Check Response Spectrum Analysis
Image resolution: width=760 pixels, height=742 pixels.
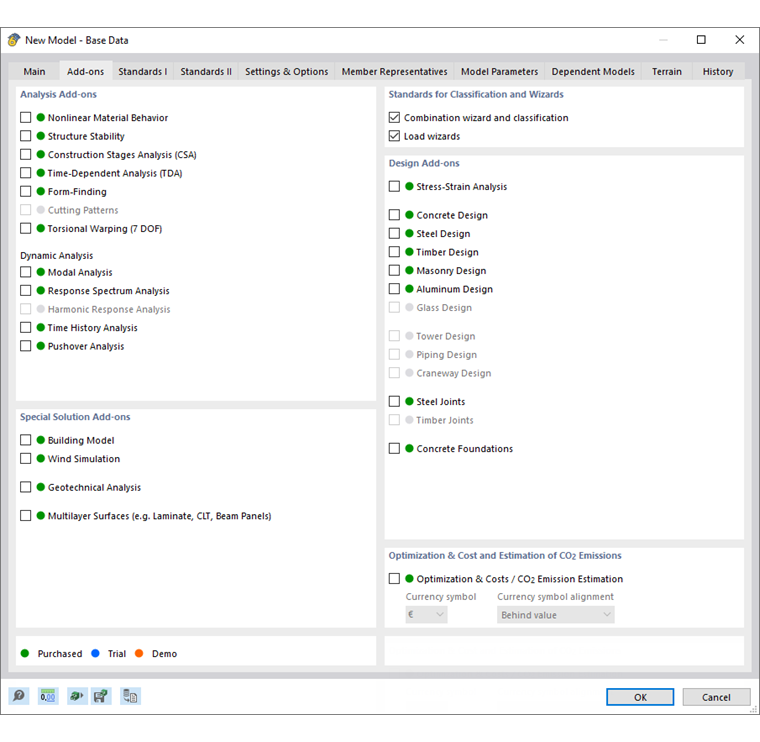pos(26,290)
